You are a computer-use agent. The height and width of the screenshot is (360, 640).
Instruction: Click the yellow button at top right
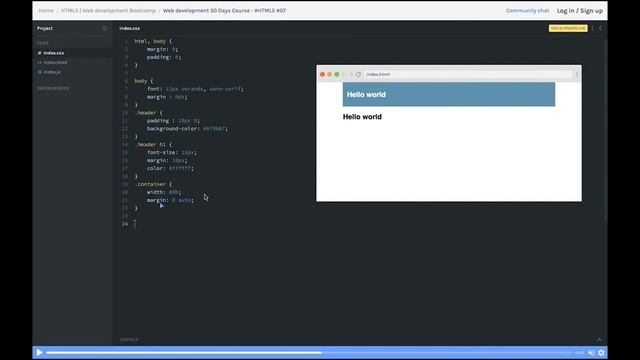point(568,28)
